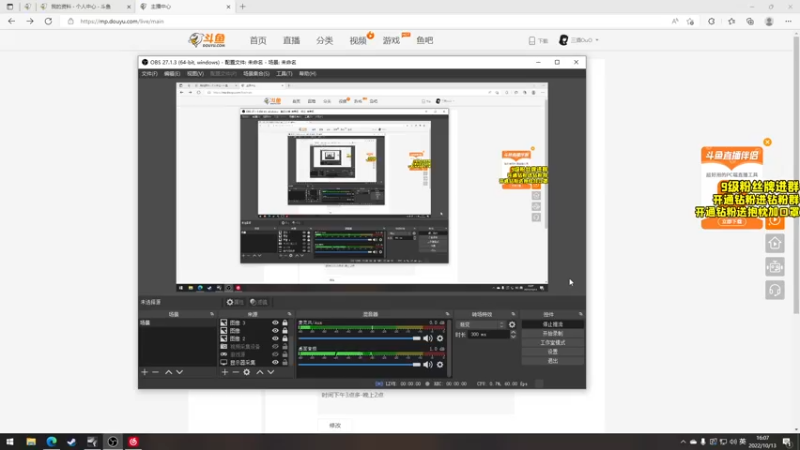Pop out the 场景 dock panel
The height and width of the screenshot is (450, 800).
point(212,314)
